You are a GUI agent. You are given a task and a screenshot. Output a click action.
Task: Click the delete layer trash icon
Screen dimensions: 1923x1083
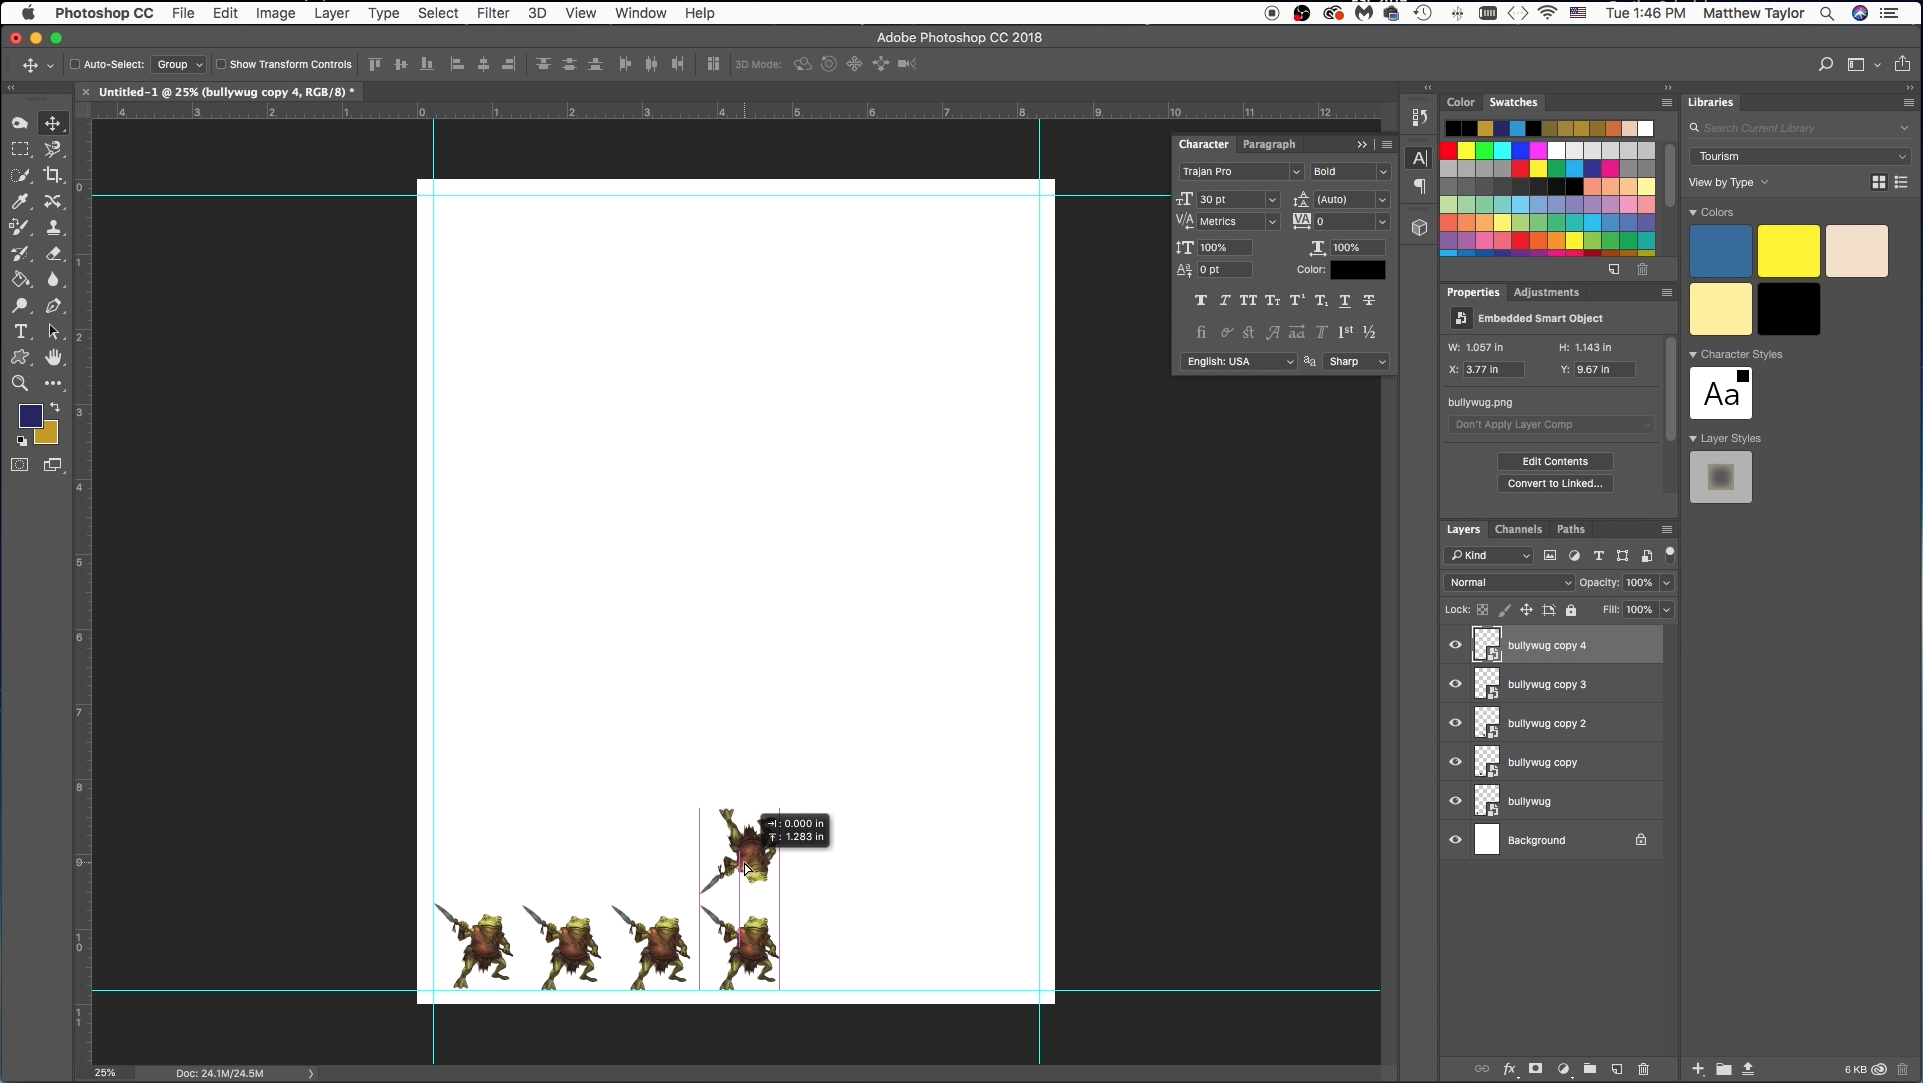tap(1643, 1069)
